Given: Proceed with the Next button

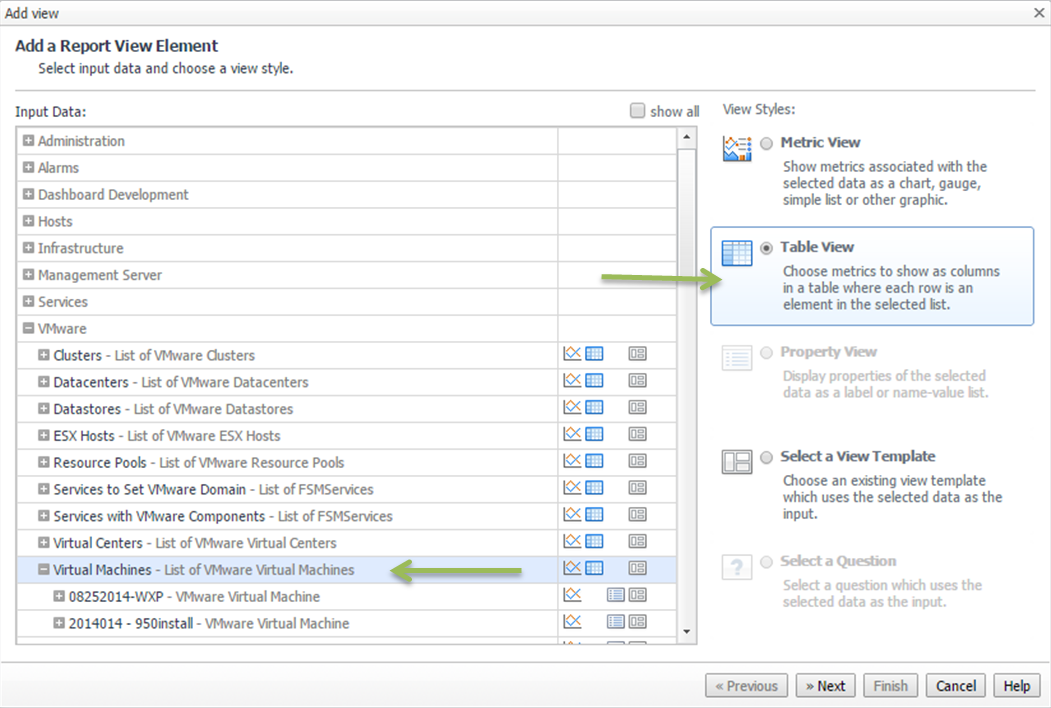Looking at the screenshot, I should coord(825,686).
